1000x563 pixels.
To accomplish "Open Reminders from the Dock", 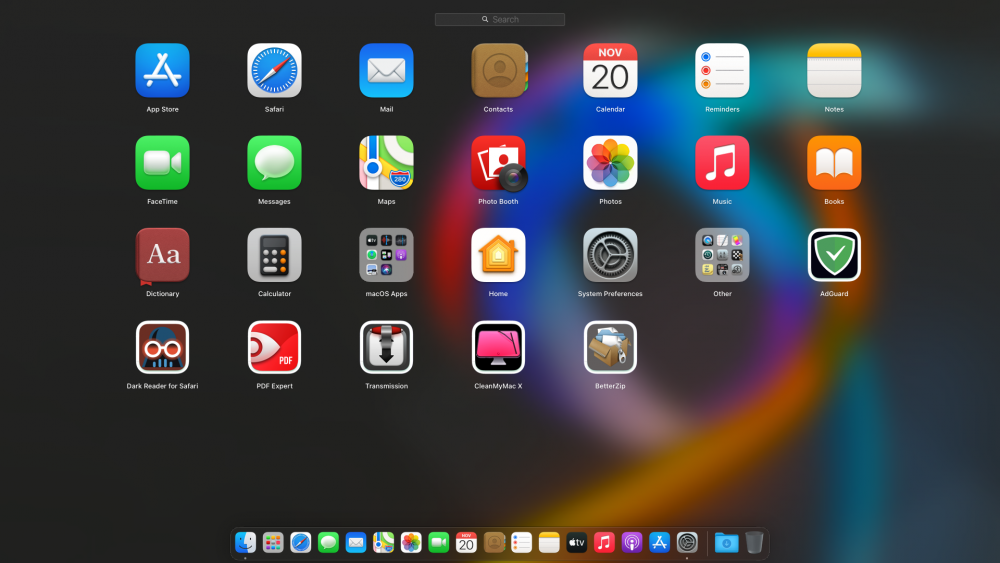I will click(522, 543).
